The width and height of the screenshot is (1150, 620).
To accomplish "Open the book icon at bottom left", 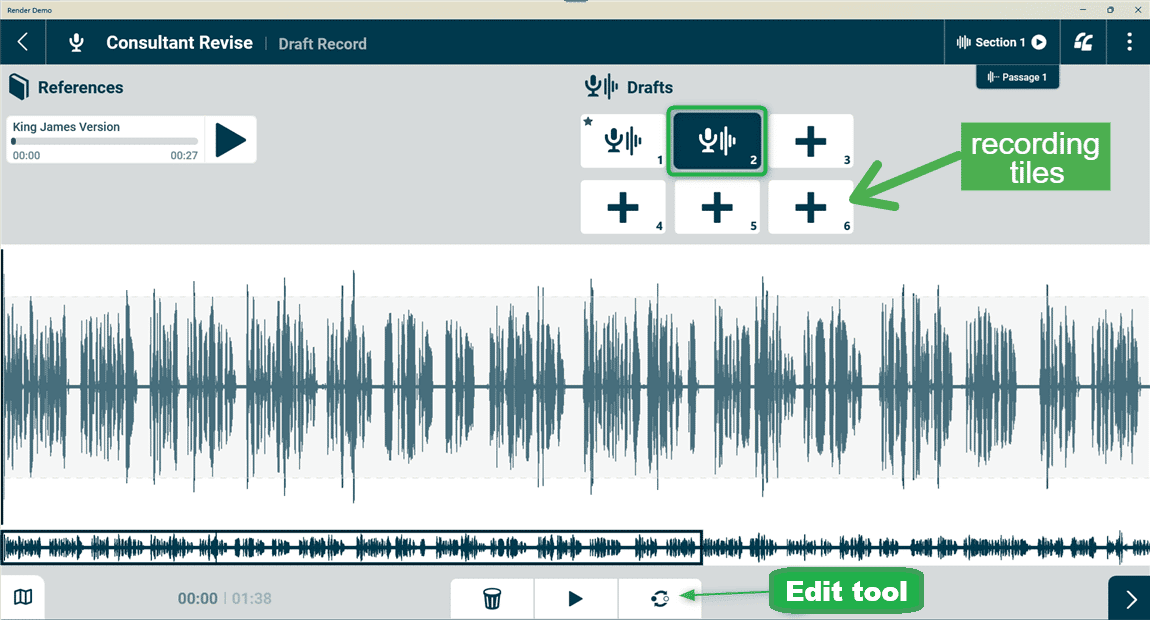I will click(x=23, y=597).
